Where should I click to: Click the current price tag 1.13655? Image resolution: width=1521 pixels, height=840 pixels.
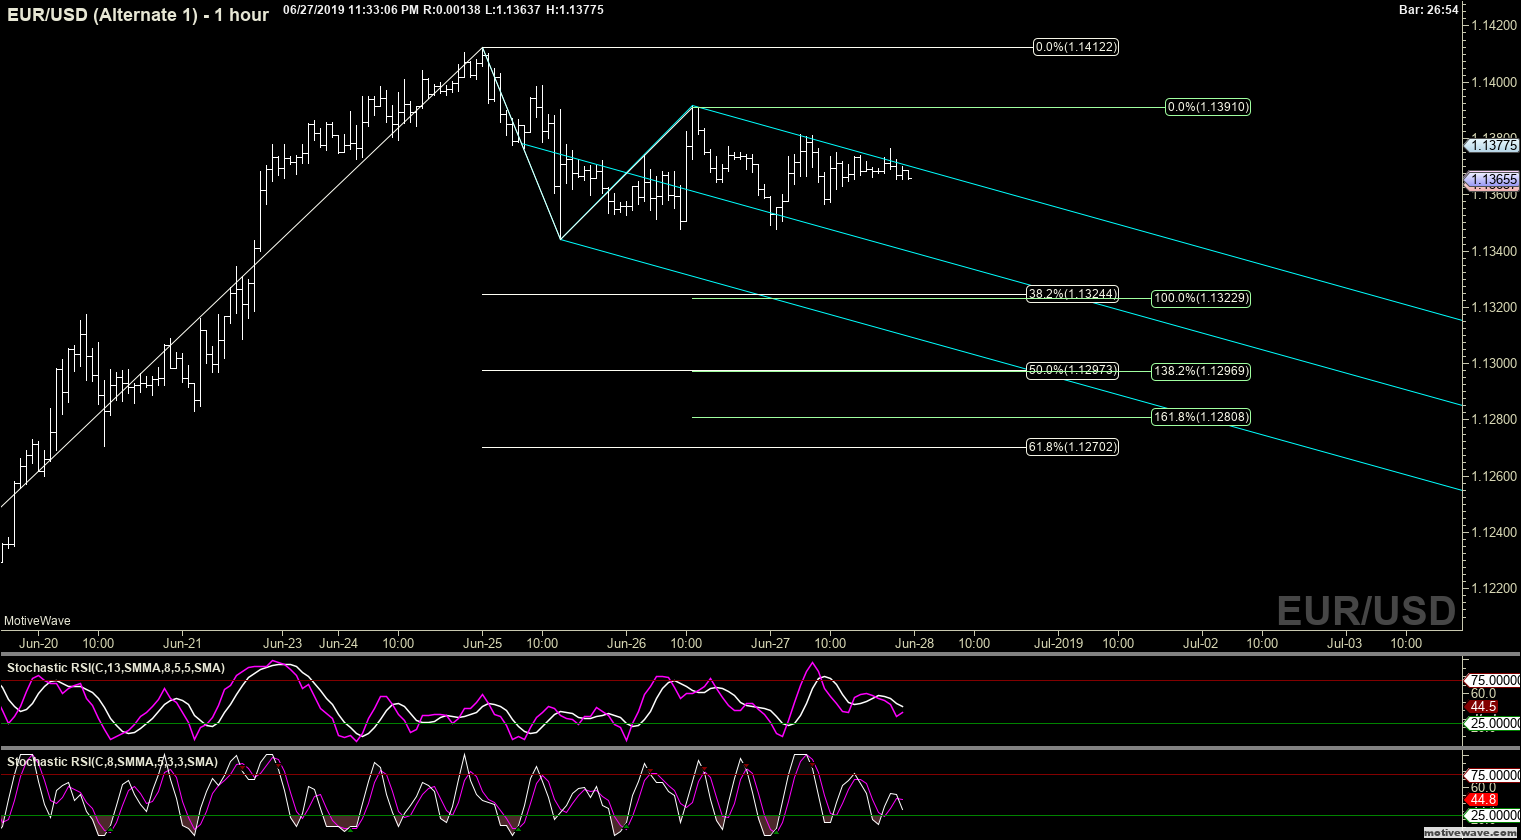pos(1493,180)
